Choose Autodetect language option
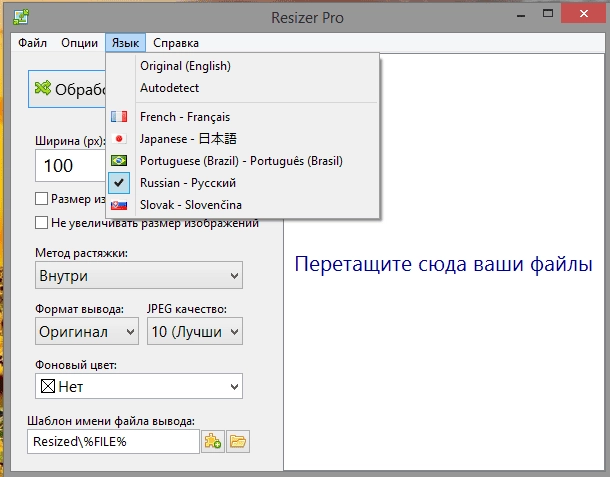 click(243, 88)
